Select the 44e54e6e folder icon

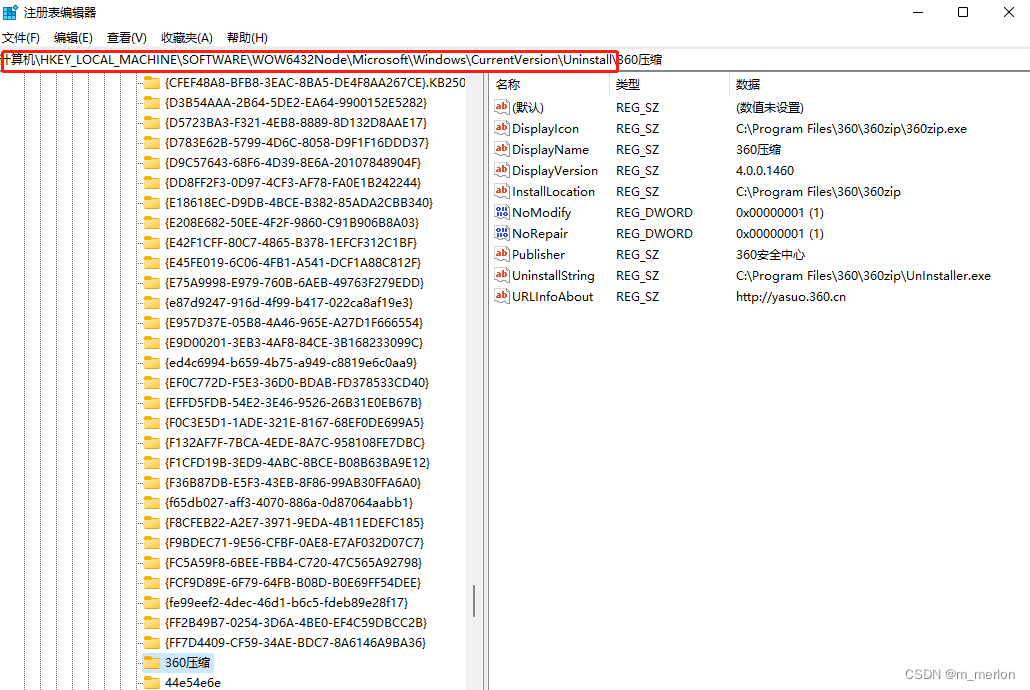[x=152, y=682]
